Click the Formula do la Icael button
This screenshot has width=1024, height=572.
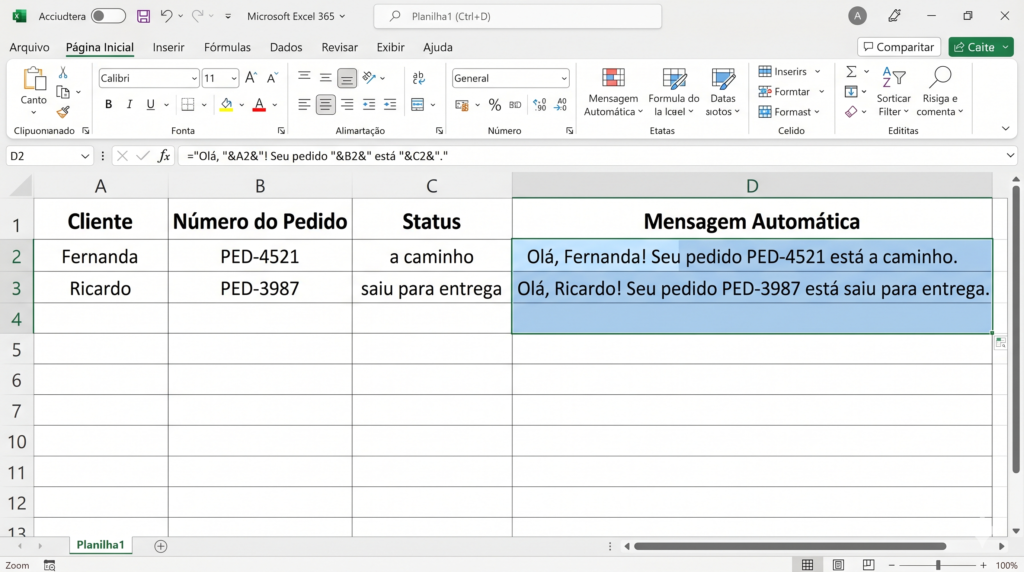(674, 92)
